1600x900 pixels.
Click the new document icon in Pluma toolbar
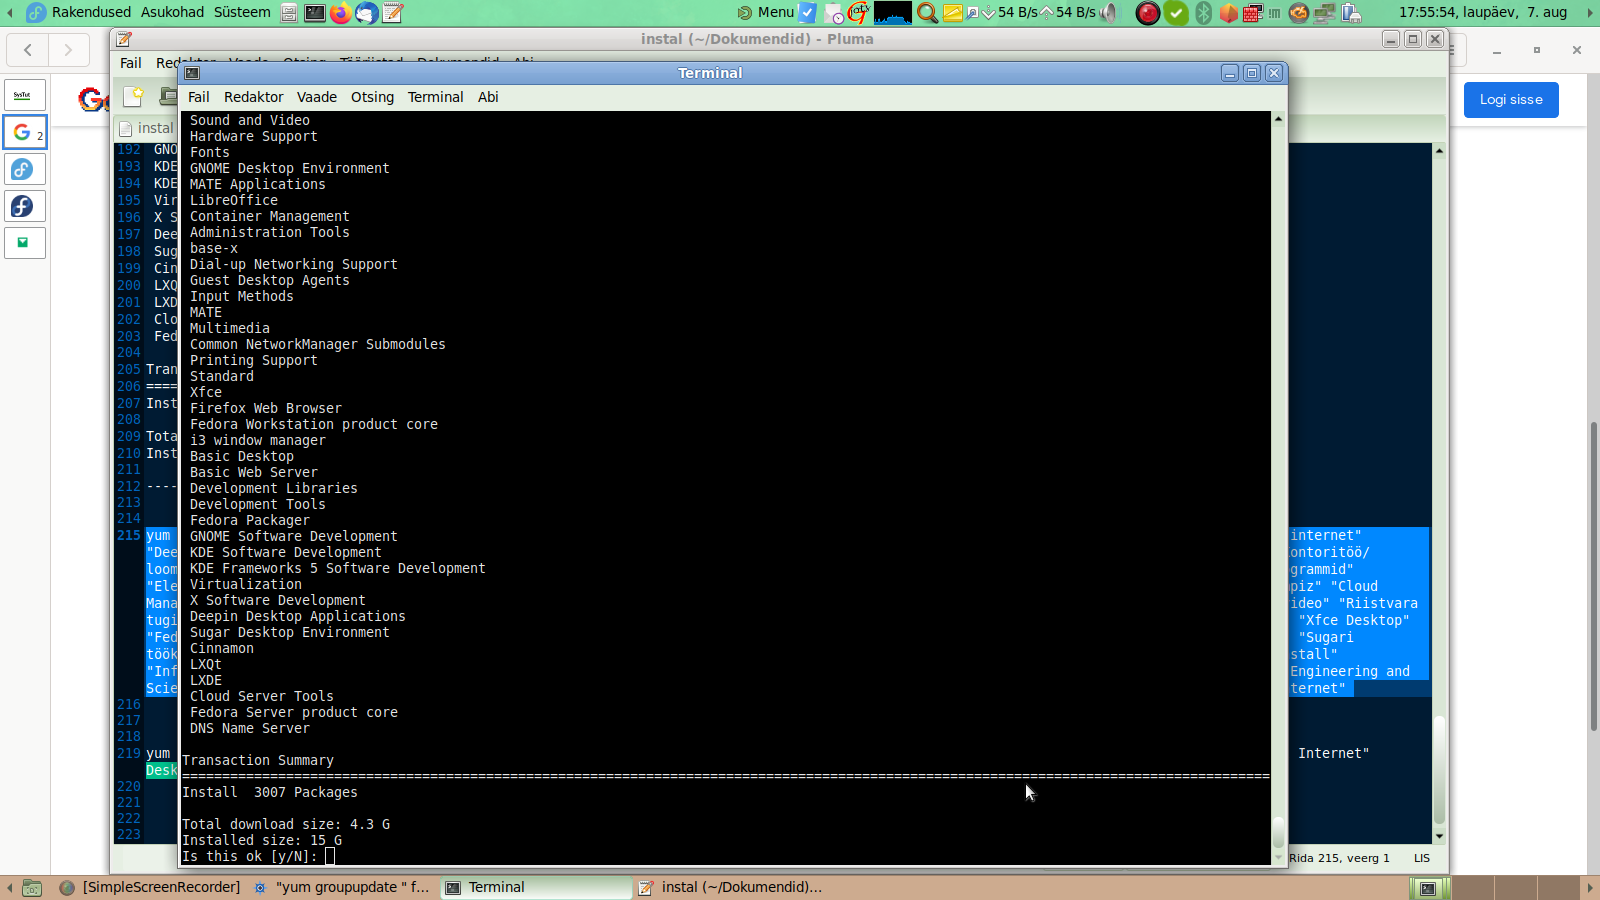(133, 96)
